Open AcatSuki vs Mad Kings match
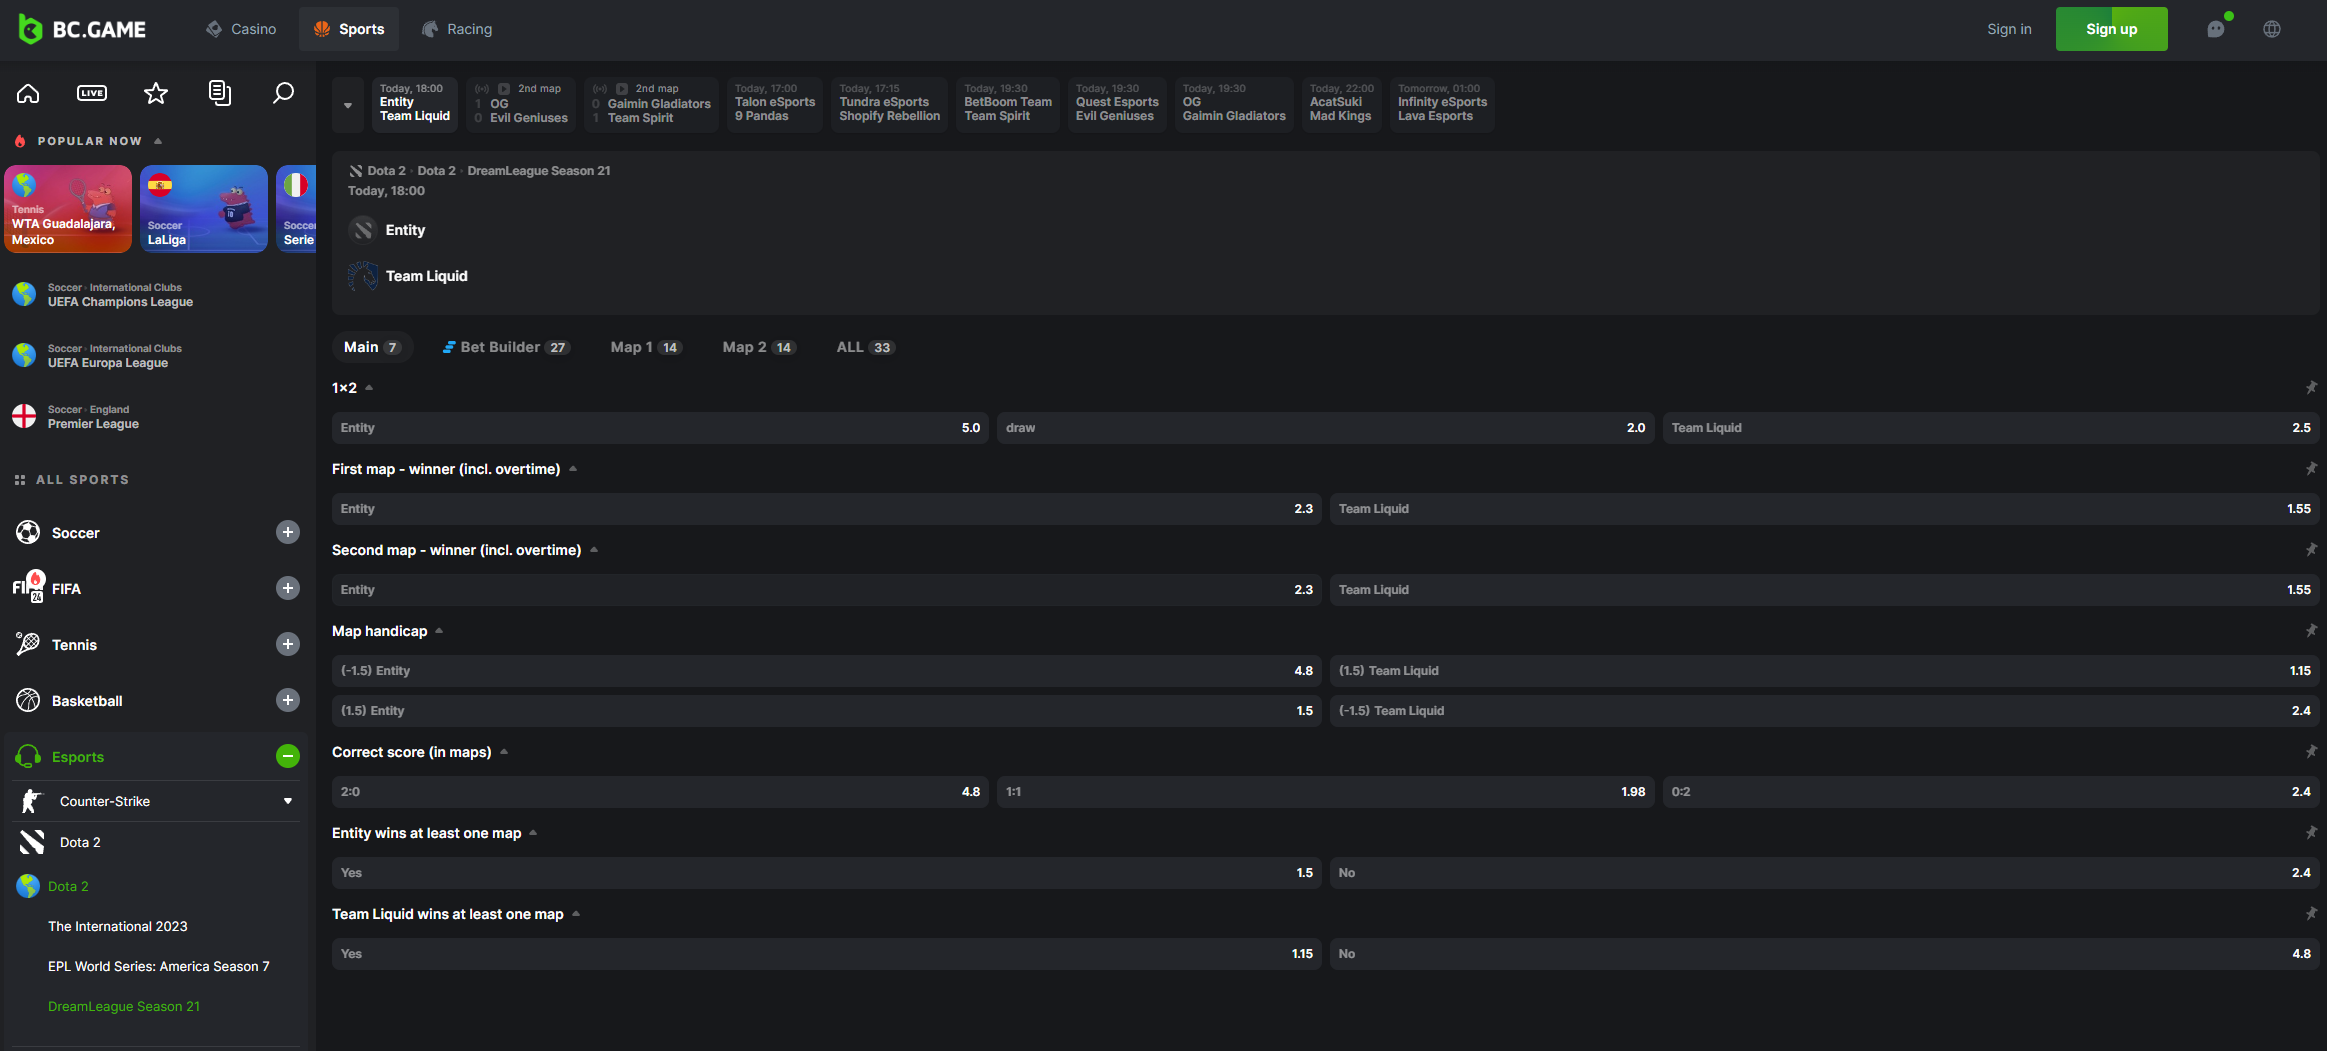2327x1051 pixels. (1341, 104)
